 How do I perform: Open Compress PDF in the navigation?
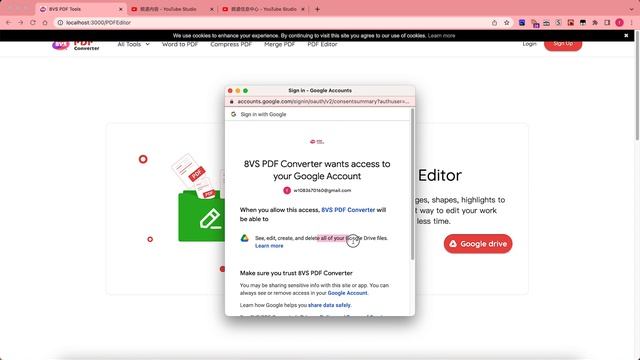click(x=231, y=44)
